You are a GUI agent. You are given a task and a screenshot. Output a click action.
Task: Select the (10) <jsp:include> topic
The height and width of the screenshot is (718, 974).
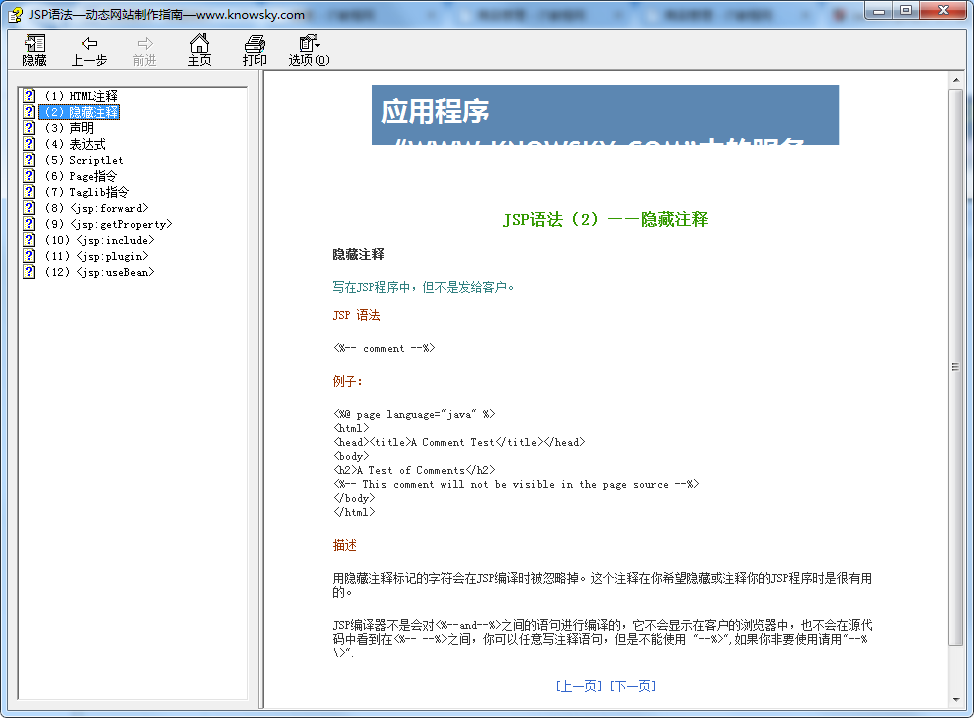pyautogui.click(x=99, y=240)
